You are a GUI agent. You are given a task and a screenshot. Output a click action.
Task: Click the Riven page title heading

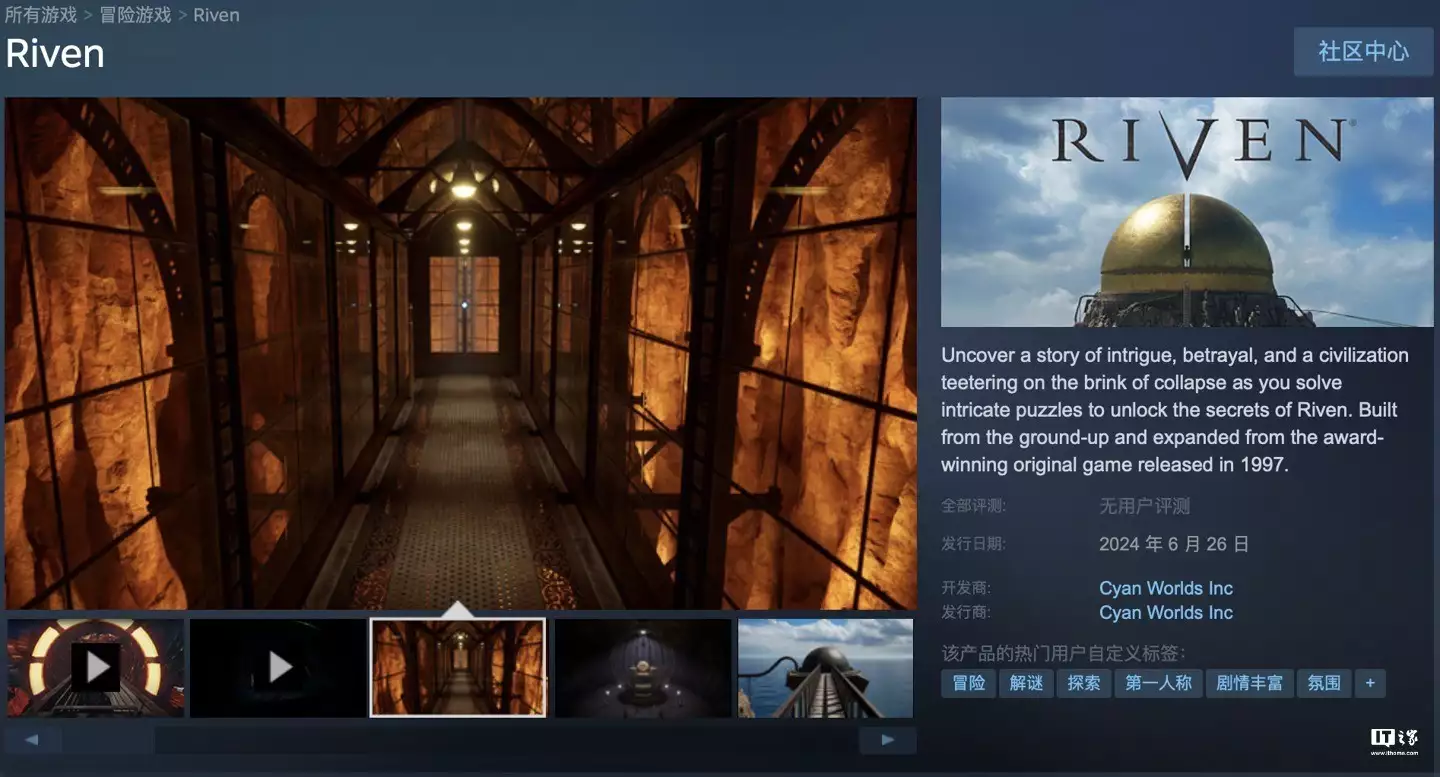[55, 53]
